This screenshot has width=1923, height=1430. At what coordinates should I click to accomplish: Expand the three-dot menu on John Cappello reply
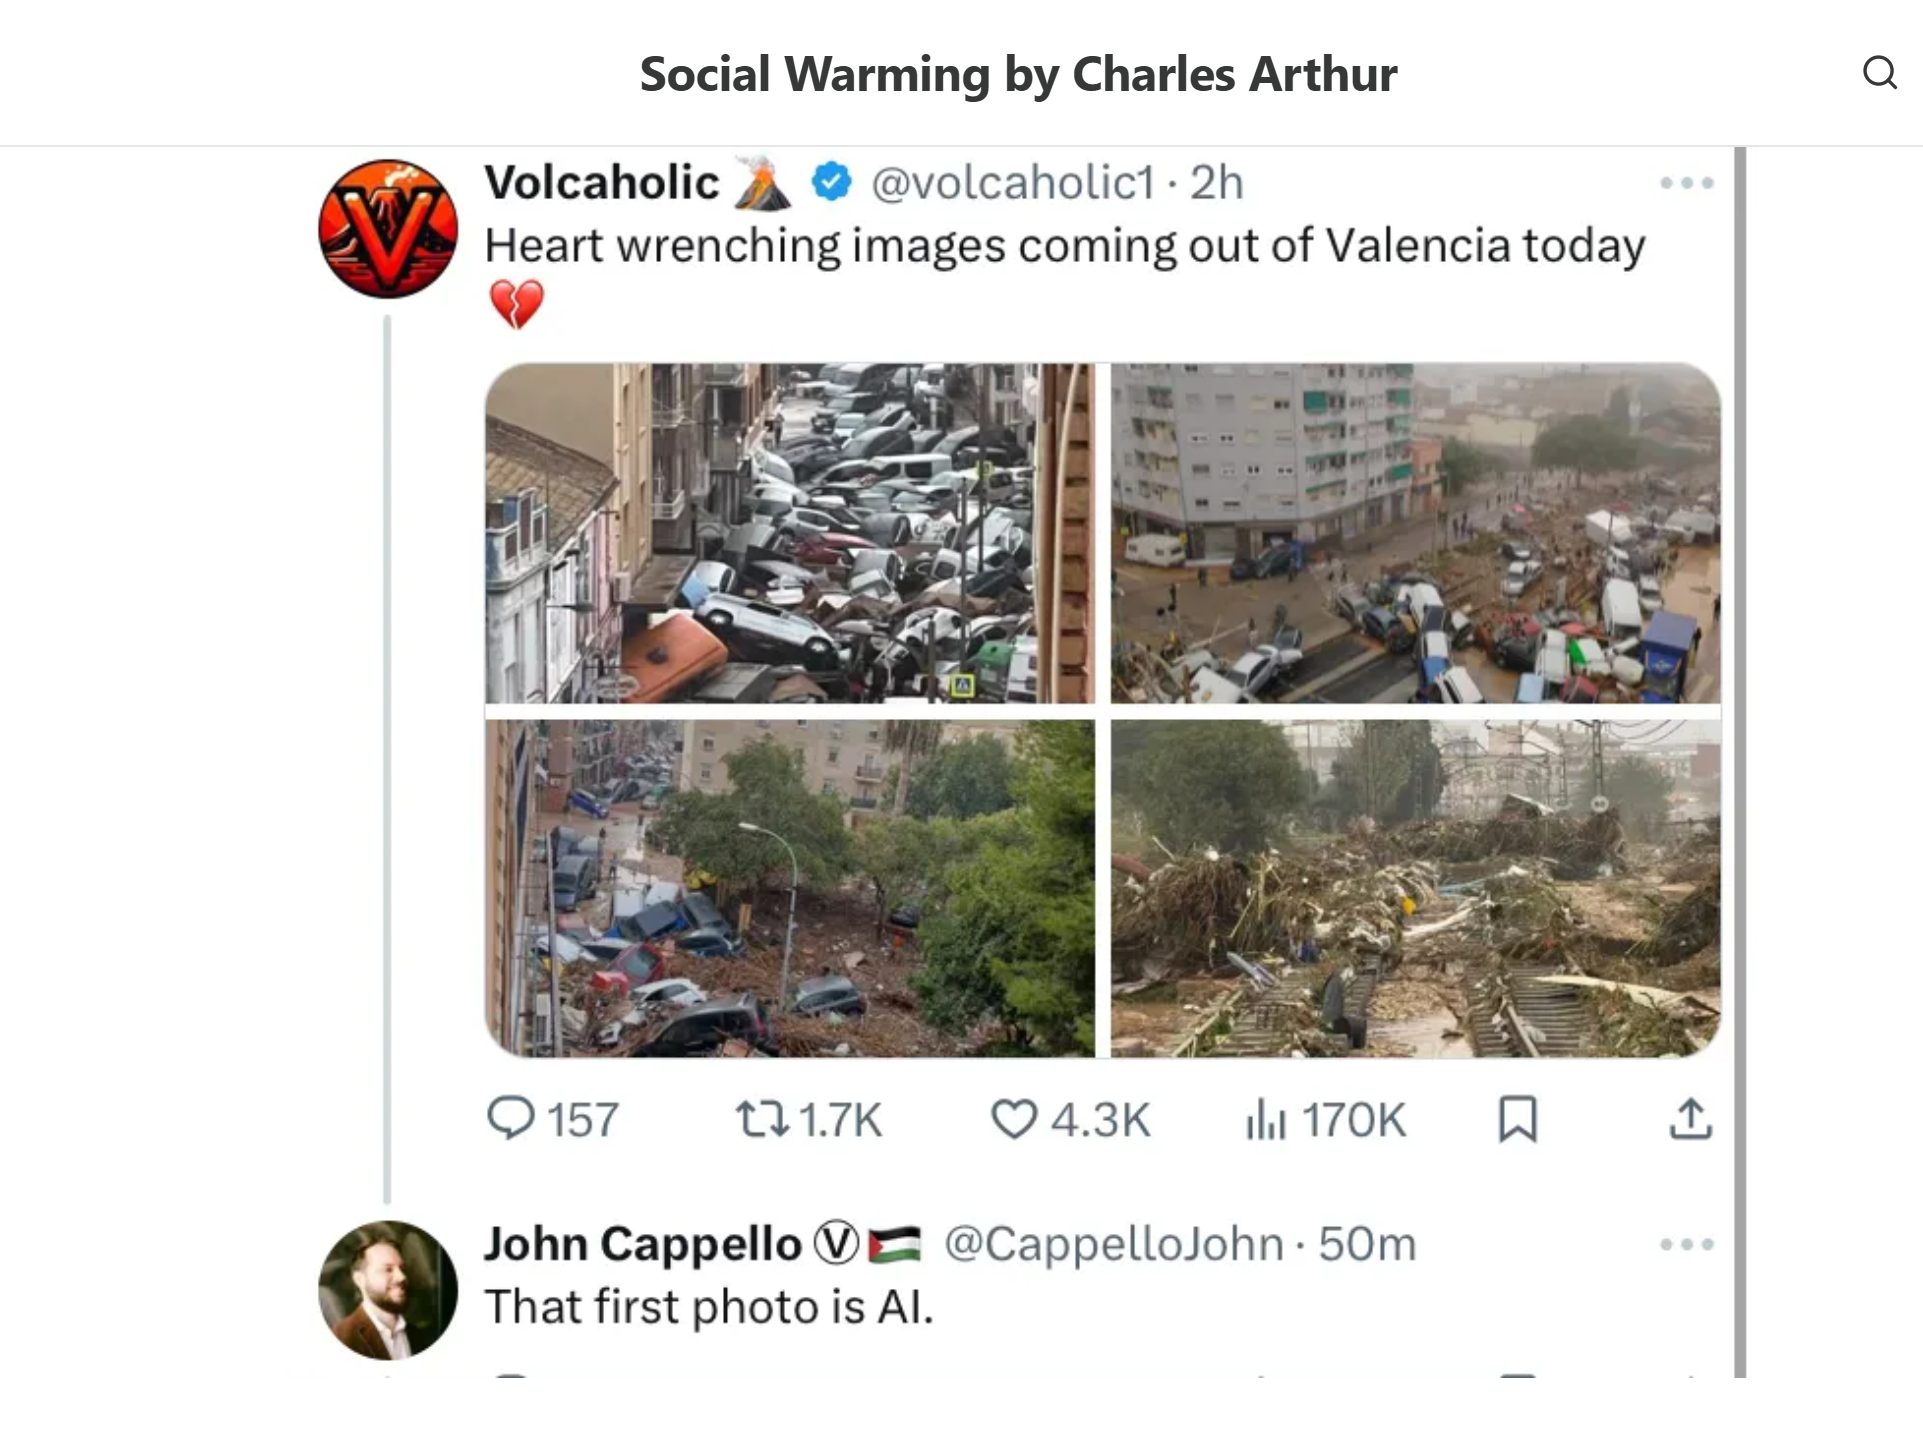pos(1686,1244)
